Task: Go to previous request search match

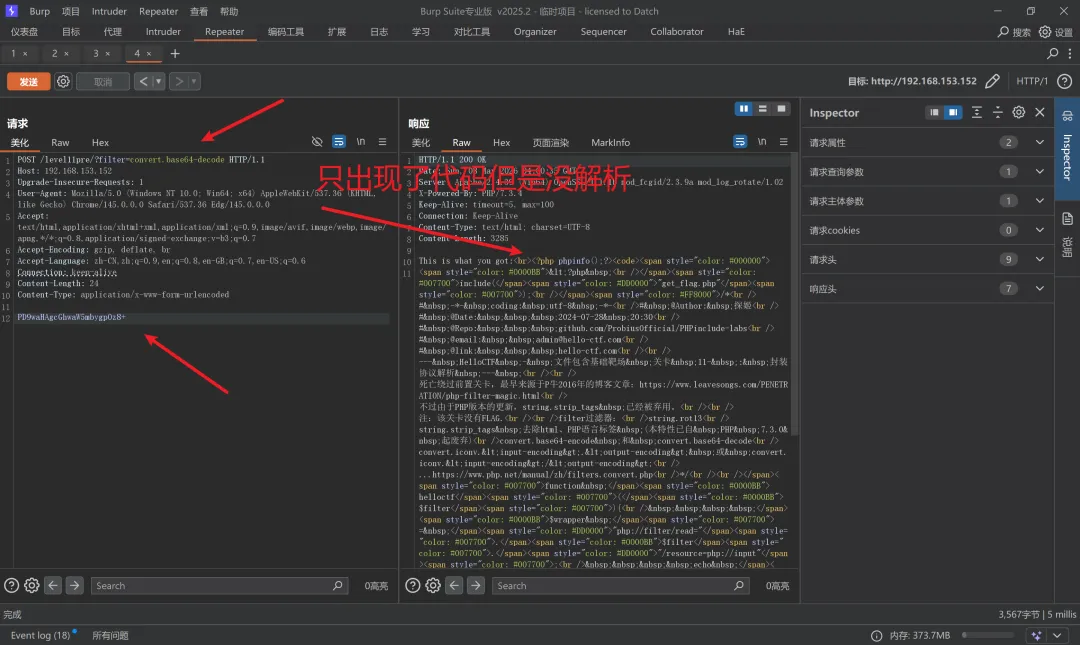Action: click(x=53, y=586)
